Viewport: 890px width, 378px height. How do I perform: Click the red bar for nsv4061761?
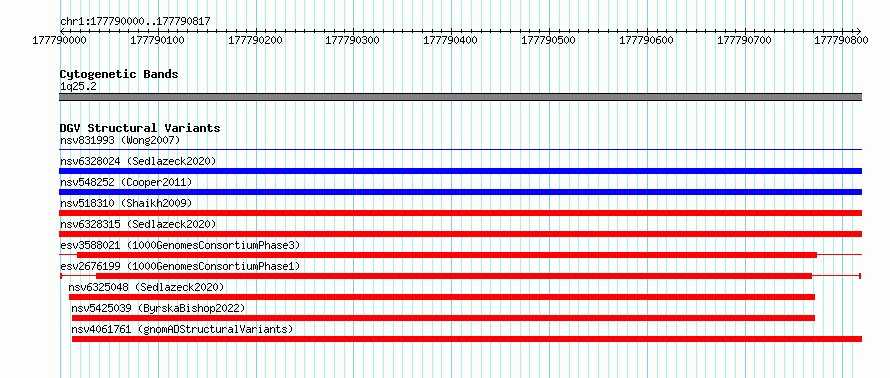[467, 339]
